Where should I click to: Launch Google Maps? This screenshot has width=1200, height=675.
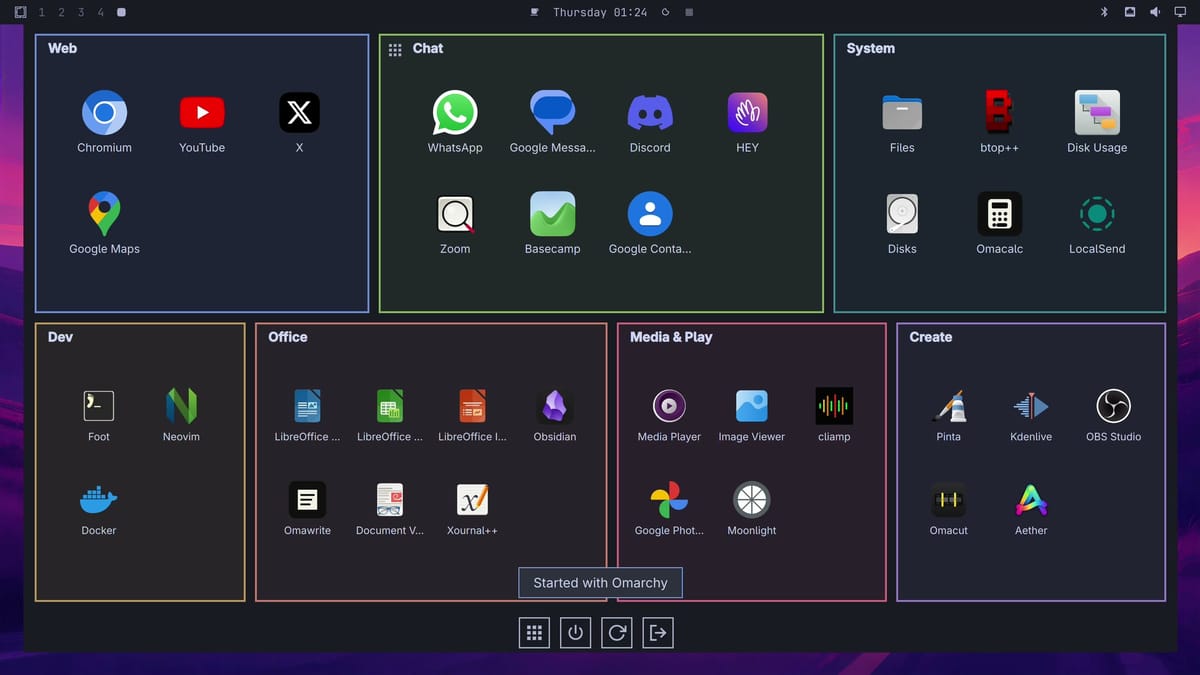point(104,214)
